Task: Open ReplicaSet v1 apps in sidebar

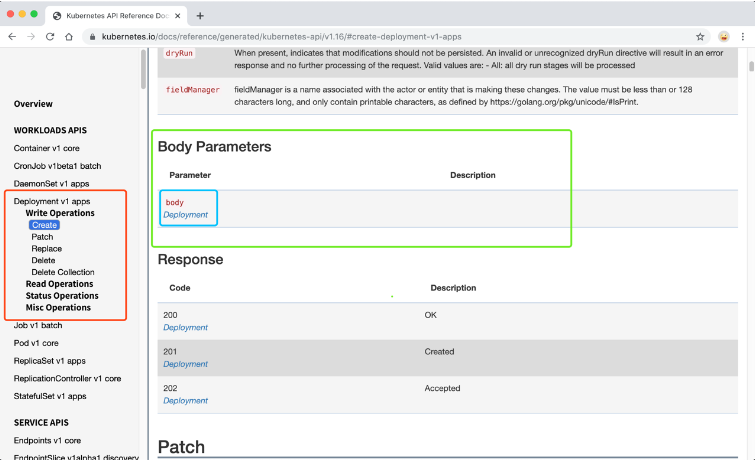Action: tap(50, 361)
